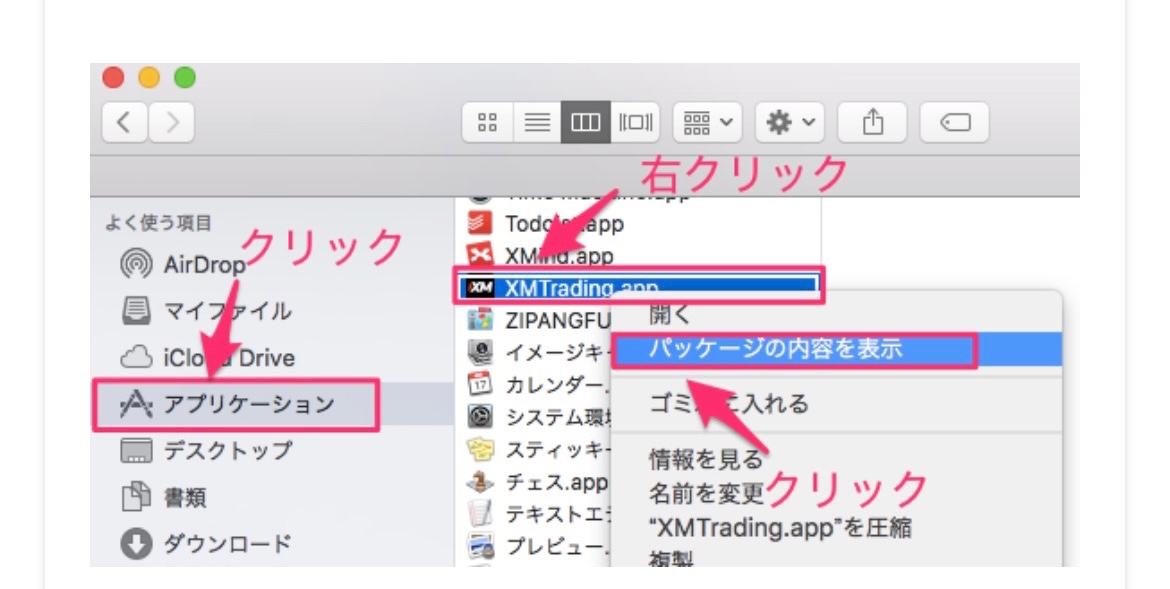Click the アプリケーション sidebar icon

(x=136, y=405)
